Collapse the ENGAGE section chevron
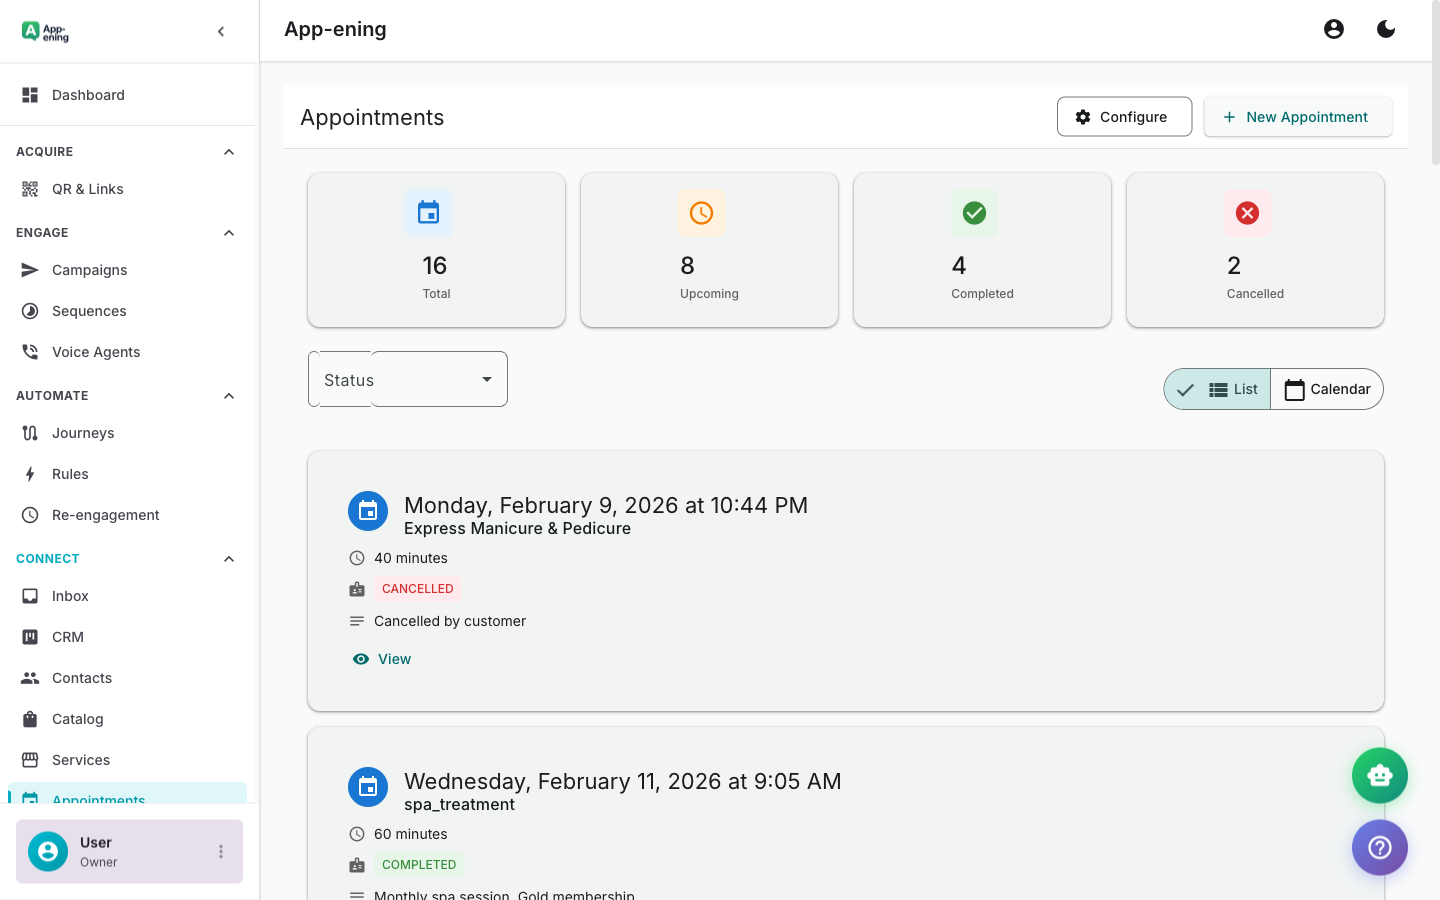 (x=229, y=232)
